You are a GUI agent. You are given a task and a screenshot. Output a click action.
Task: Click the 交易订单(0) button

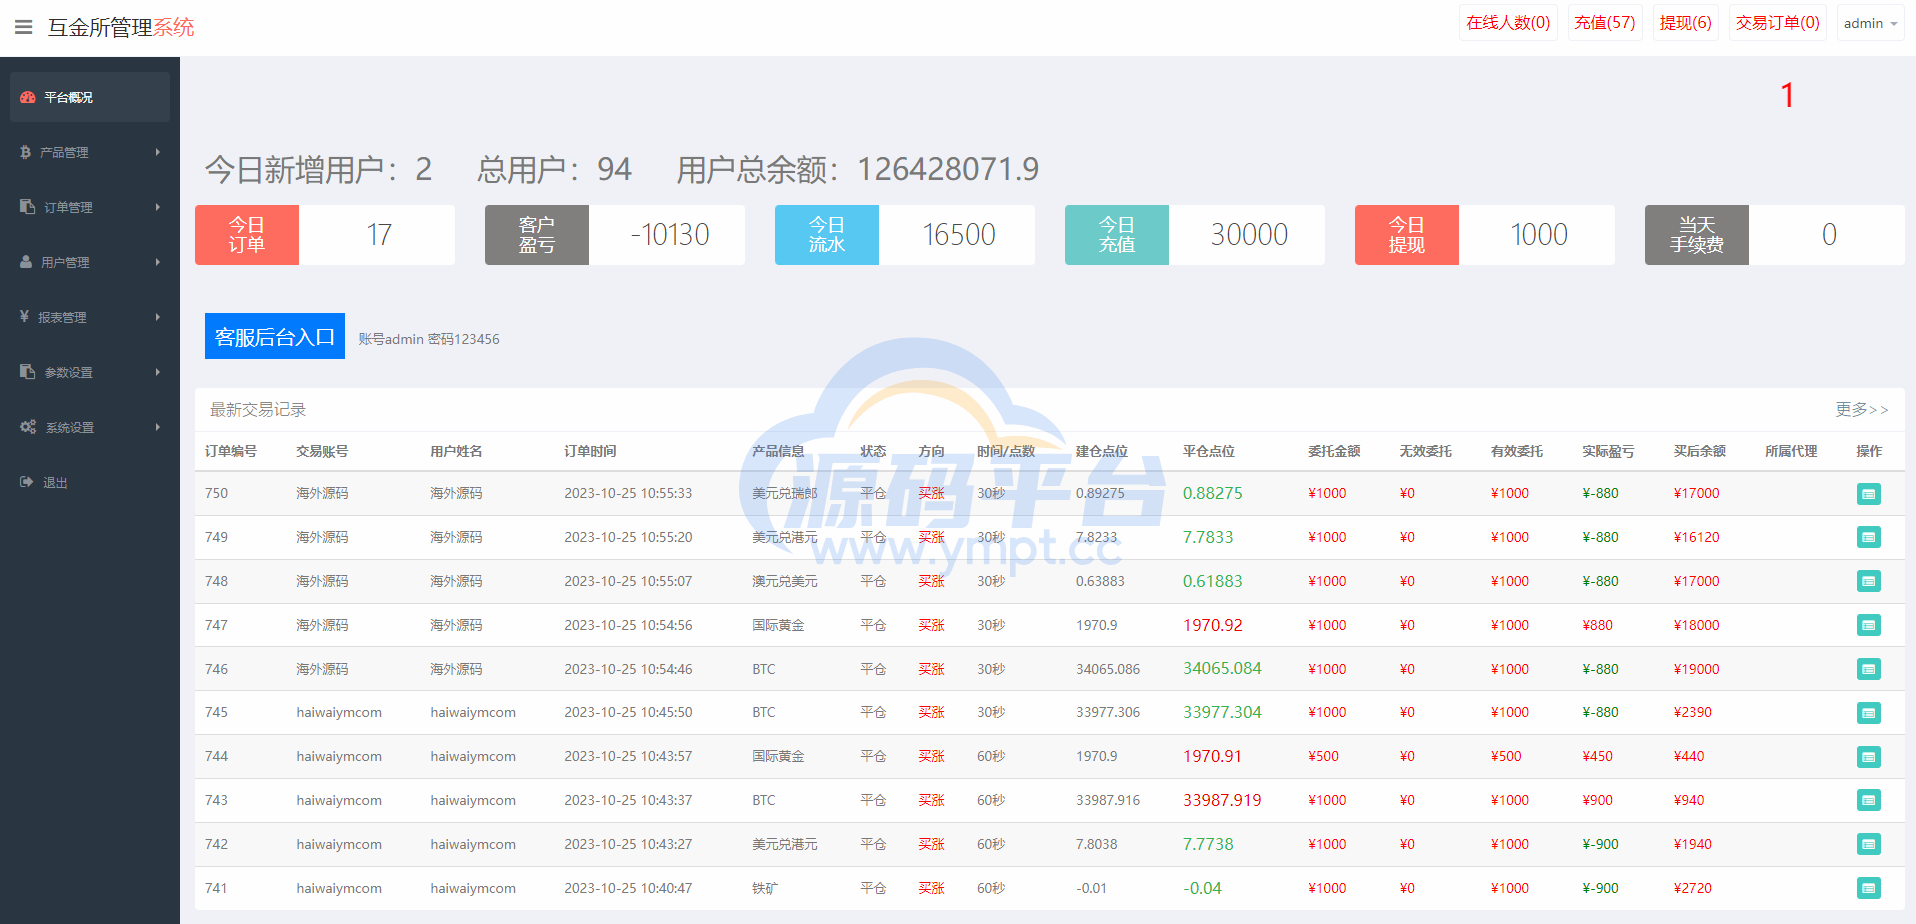pyautogui.click(x=1777, y=23)
